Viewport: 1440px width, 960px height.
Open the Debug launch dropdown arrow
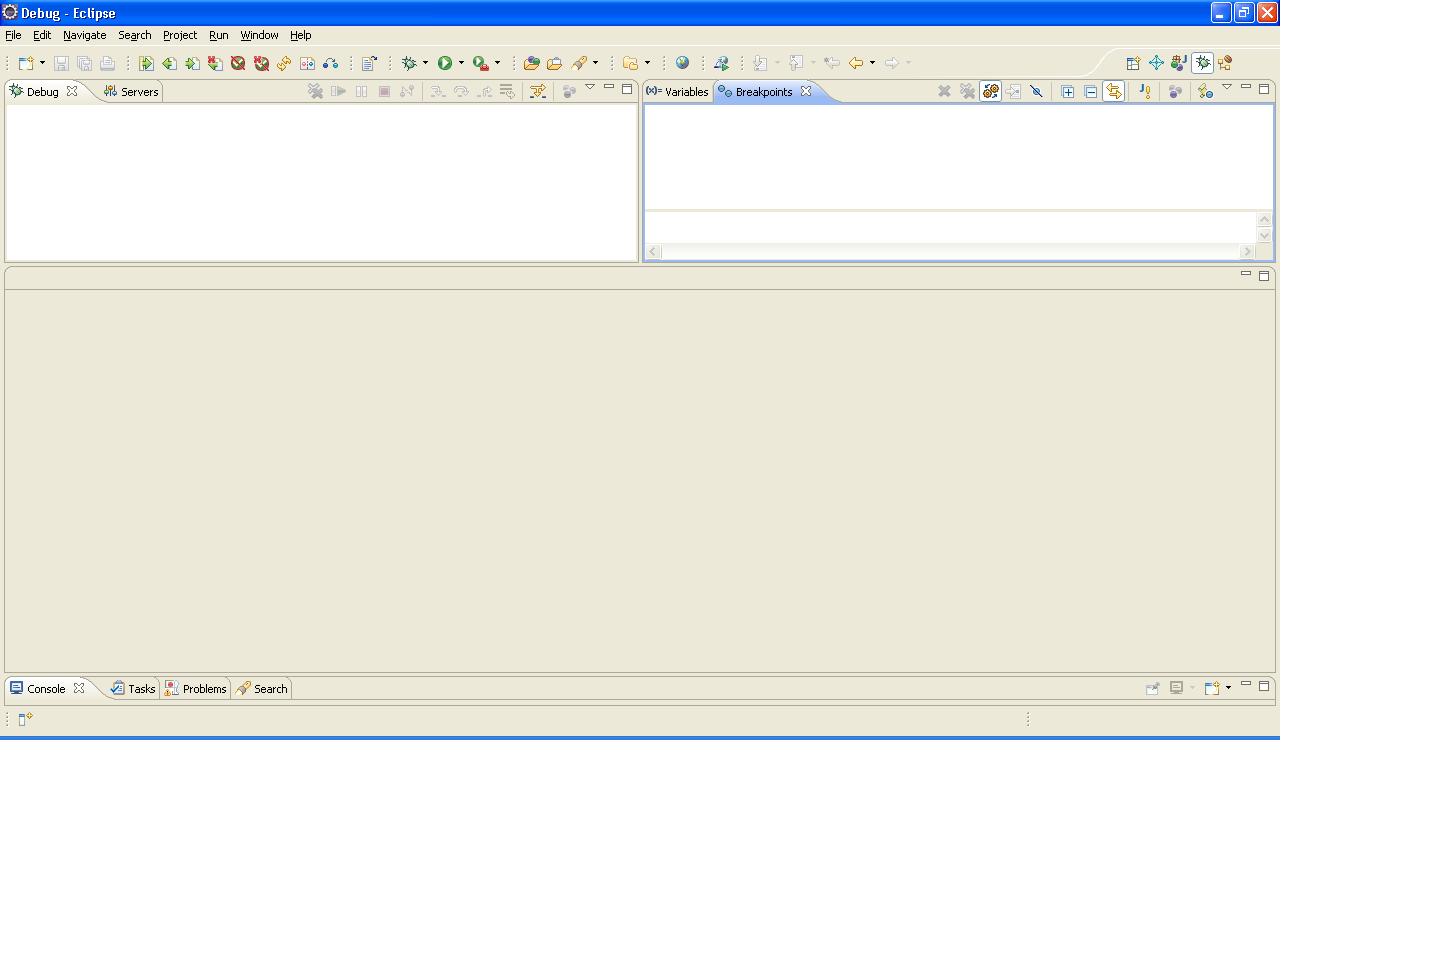[425, 63]
